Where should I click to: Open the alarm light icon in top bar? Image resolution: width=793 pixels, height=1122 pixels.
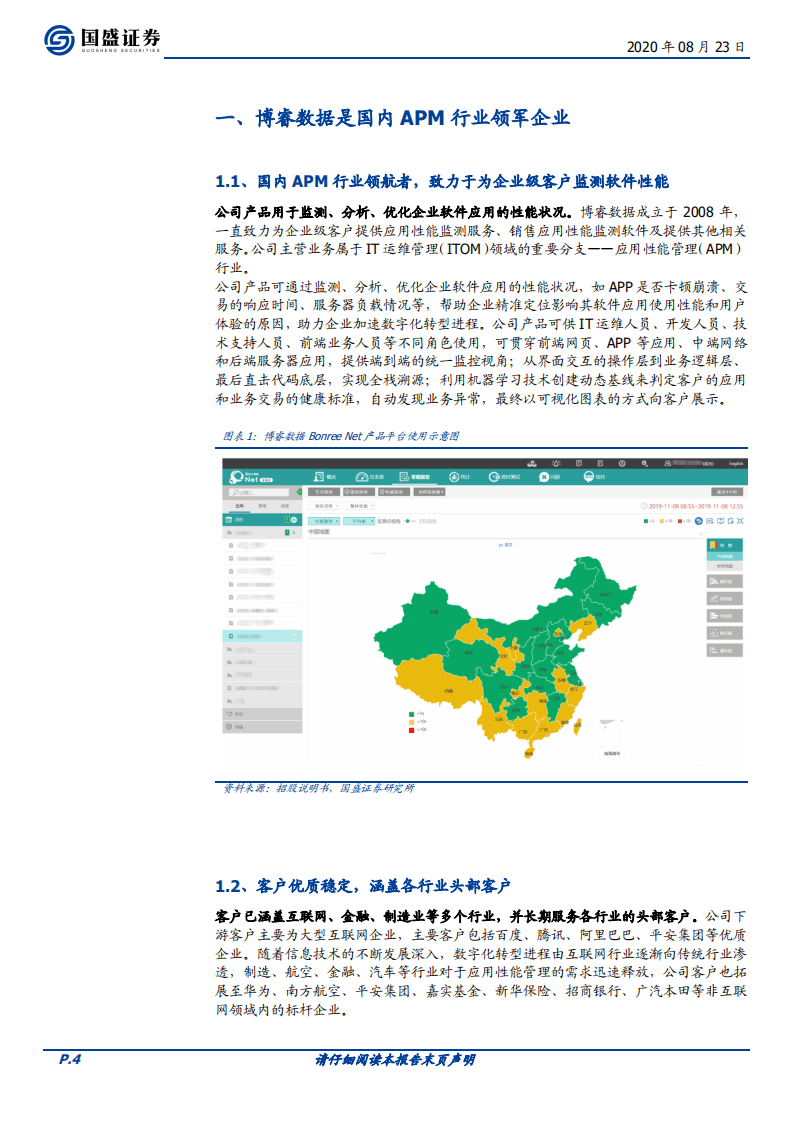[x=556, y=463]
